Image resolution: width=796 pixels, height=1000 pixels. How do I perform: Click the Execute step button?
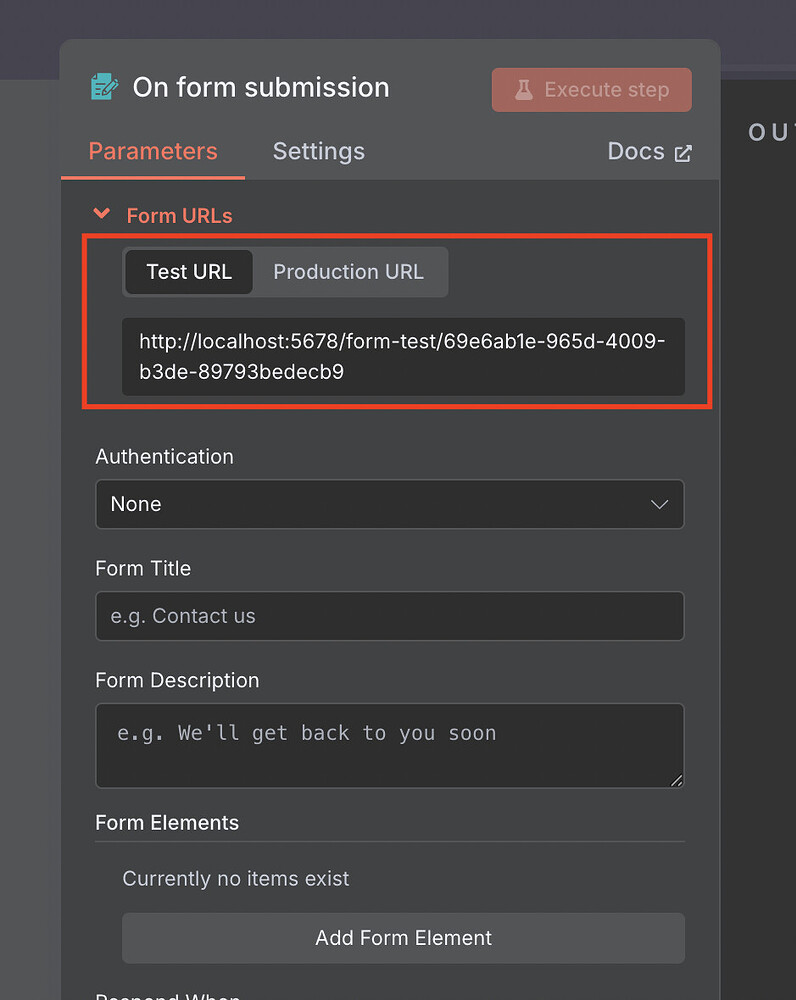click(591, 89)
